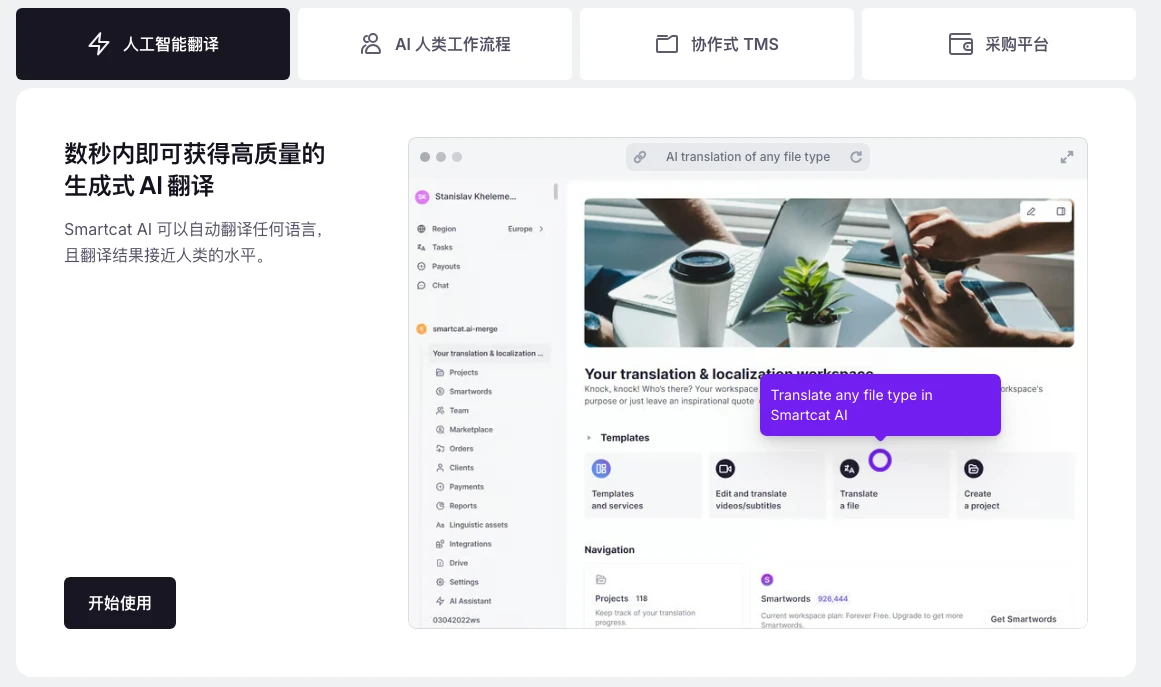
Task: Click the 开始使用 button
Action: coord(120,603)
